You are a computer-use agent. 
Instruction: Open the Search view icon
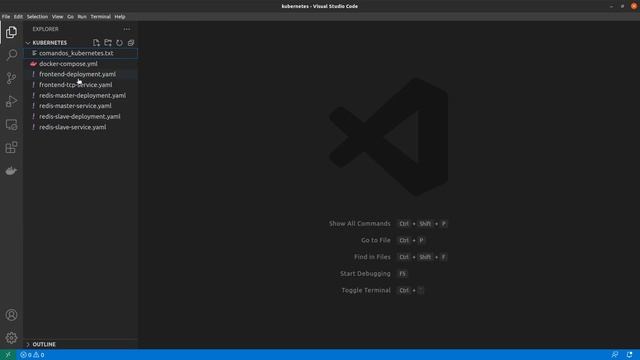pyautogui.click(x=11, y=55)
